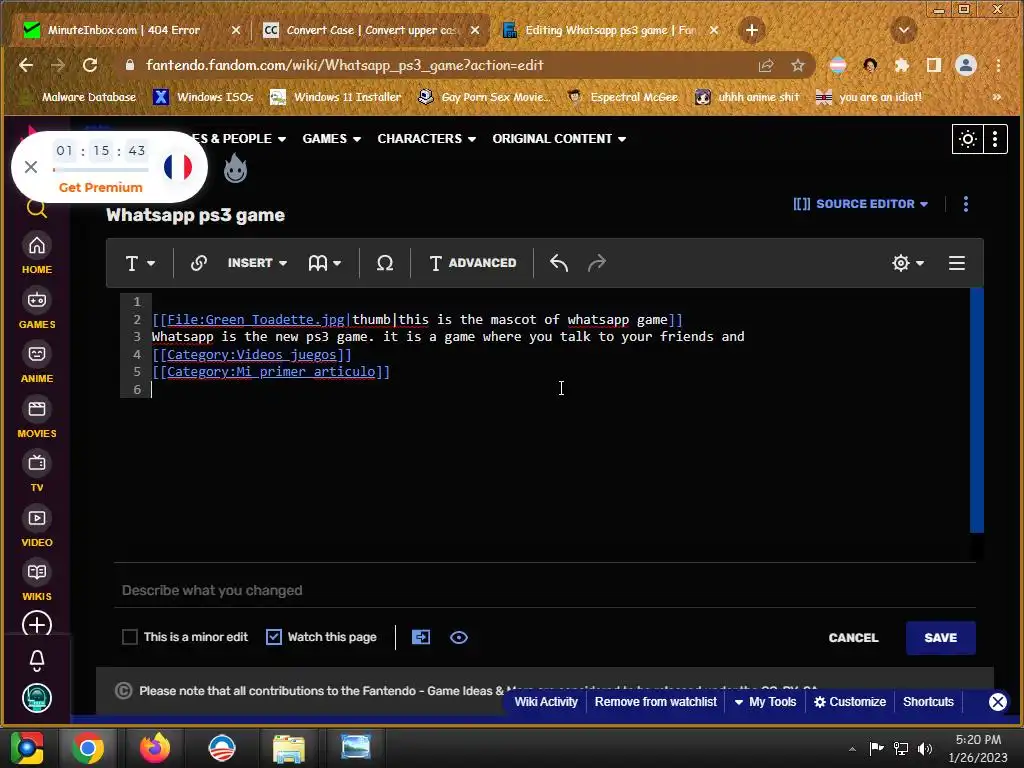Open Firefox from the taskbar

click(155, 748)
